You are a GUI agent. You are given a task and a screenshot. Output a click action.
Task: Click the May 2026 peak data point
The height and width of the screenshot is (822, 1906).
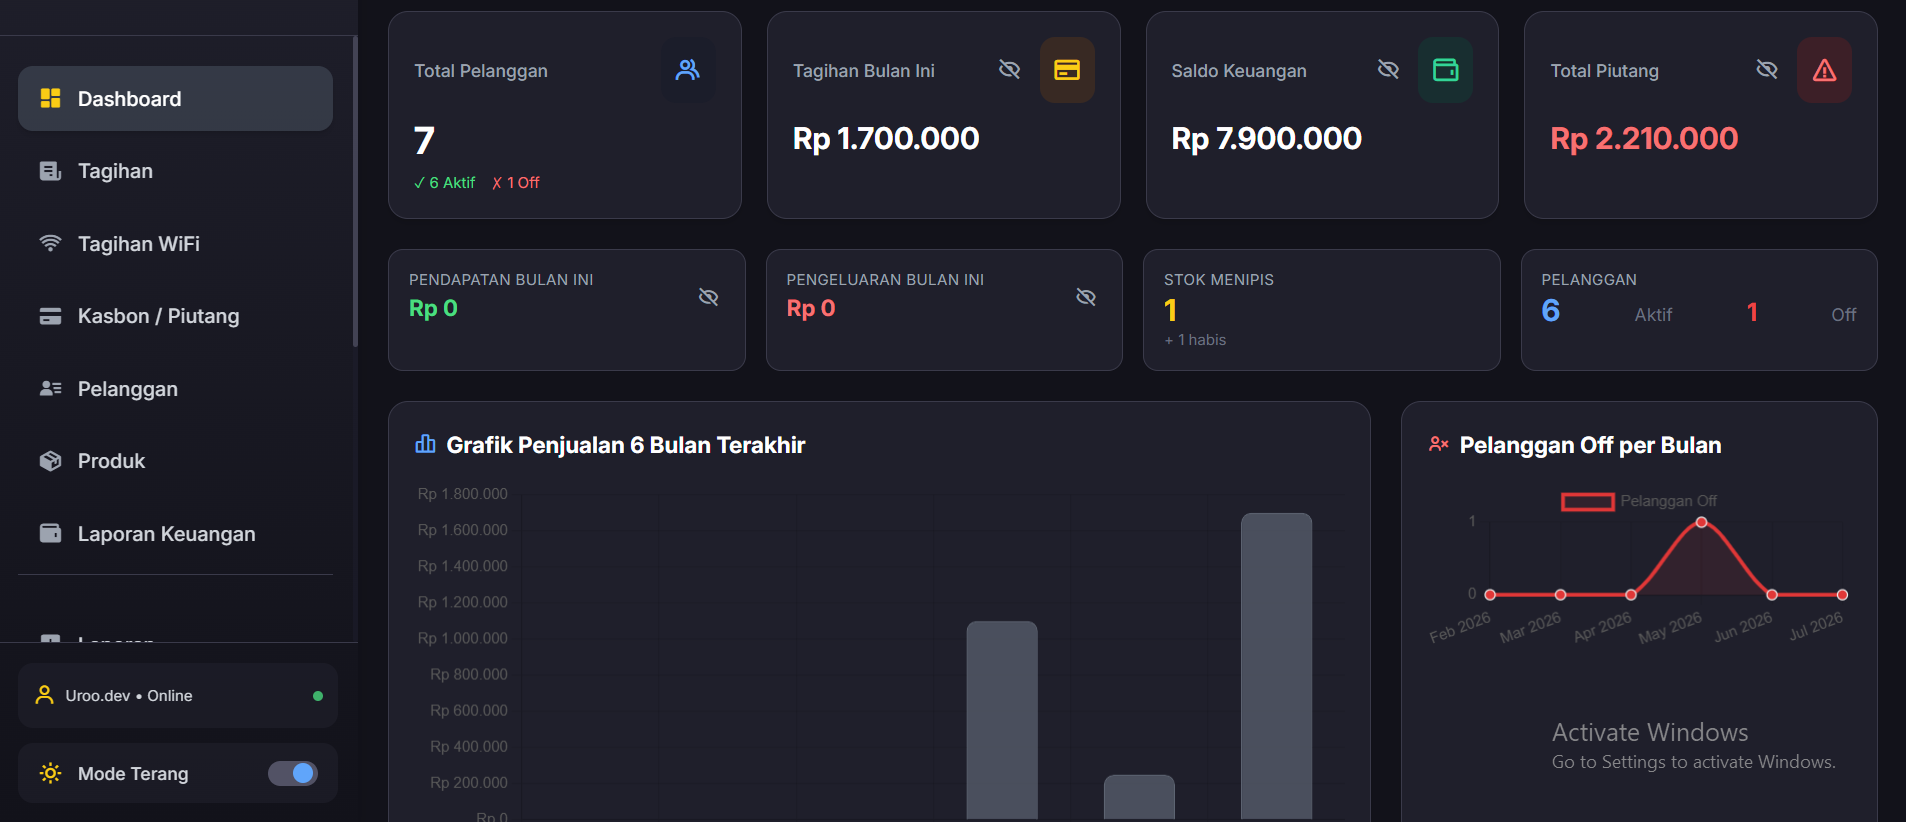pyautogui.click(x=1701, y=522)
